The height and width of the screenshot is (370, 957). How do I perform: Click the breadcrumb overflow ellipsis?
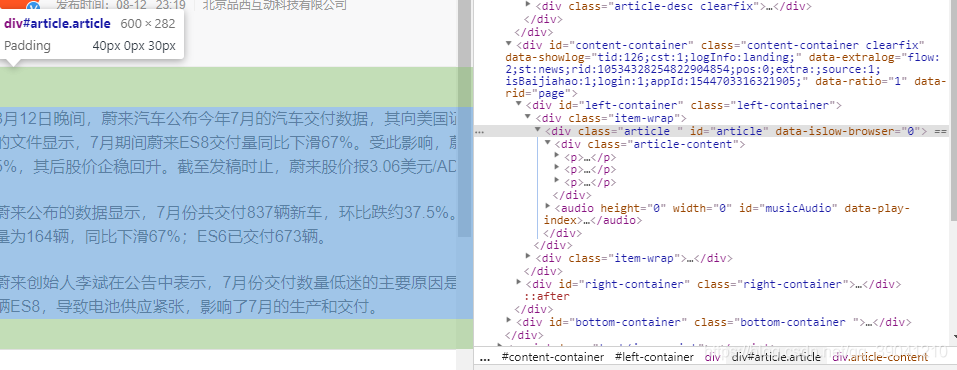[x=485, y=358]
